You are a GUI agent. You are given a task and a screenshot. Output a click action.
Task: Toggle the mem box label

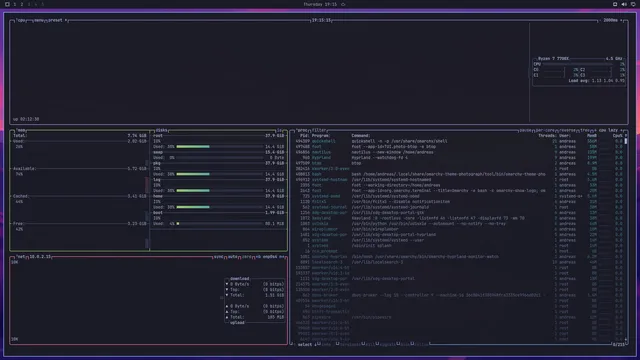click(21, 130)
